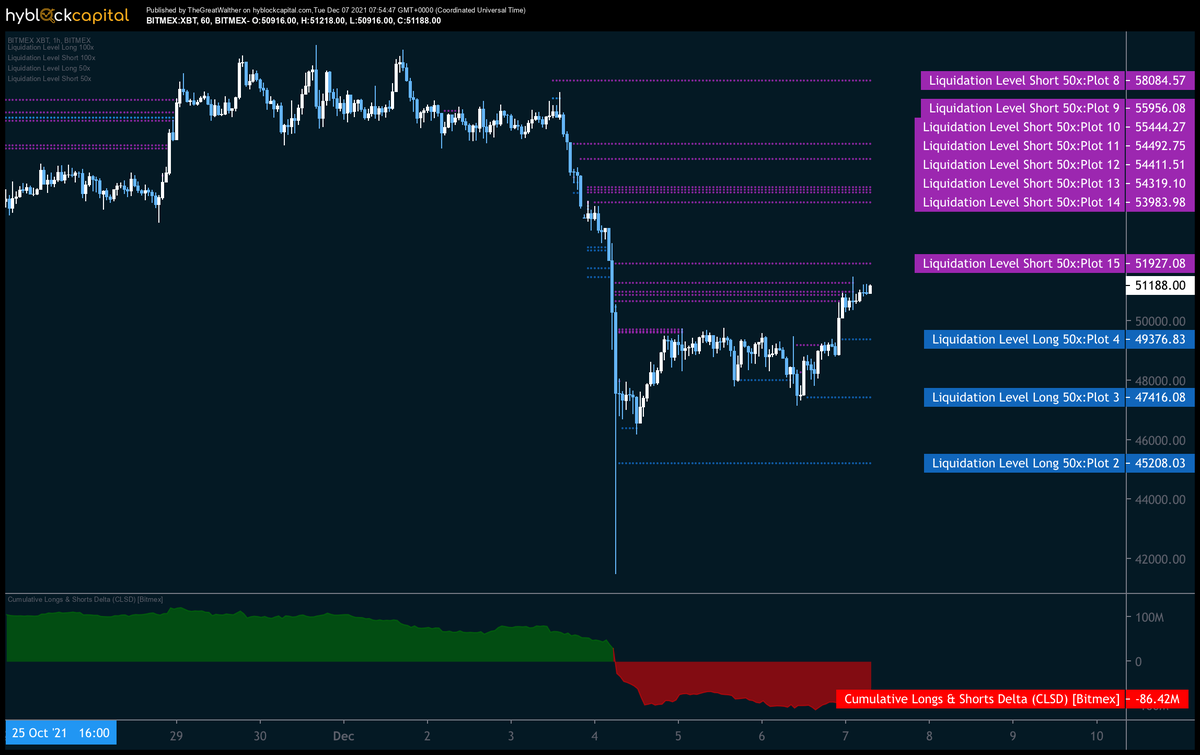Select the 'Cumulative Longs & Shorts Delta' pane title
1200x755 pixels.
(85, 599)
